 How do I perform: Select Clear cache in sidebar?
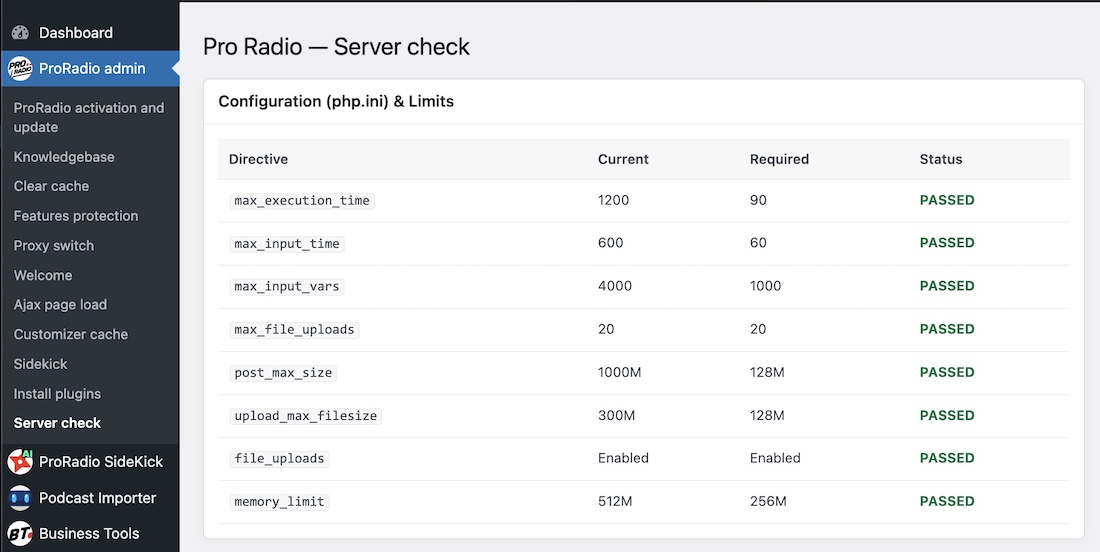[51, 186]
